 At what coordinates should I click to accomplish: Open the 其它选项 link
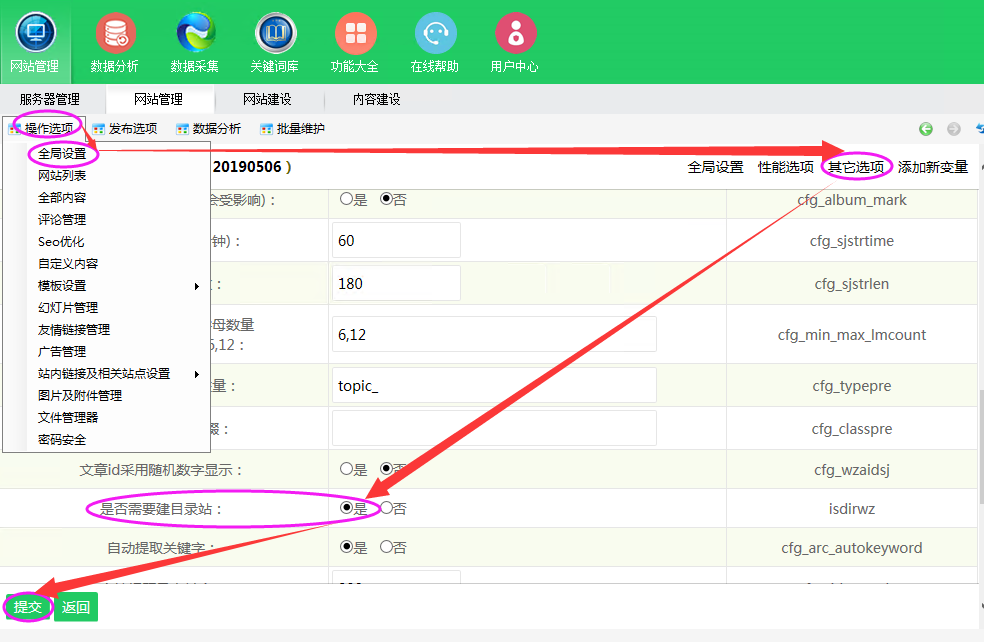point(856,167)
